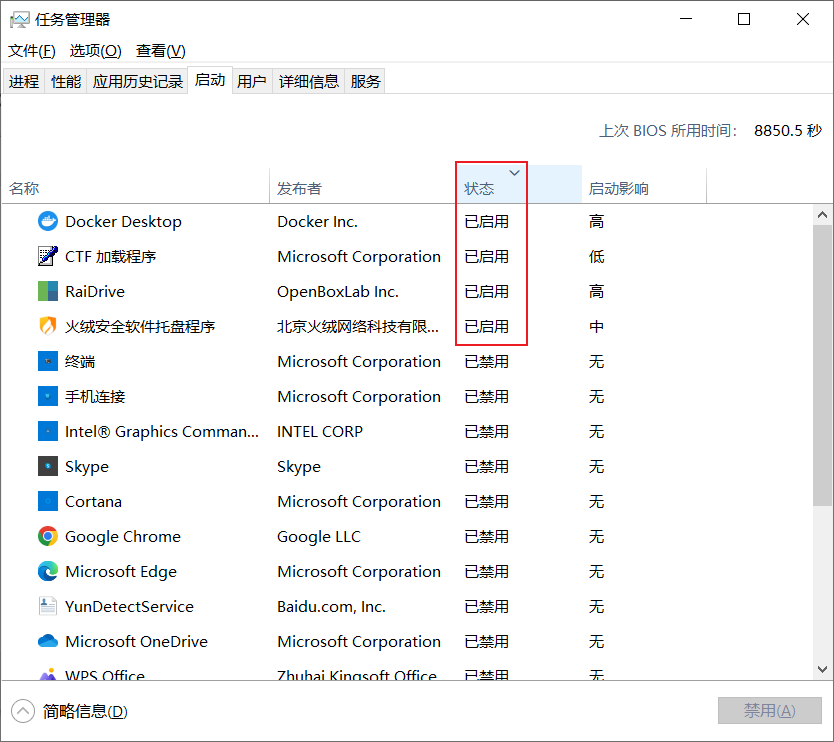Click 中 impact for 火绒安全软件托盘程序
This screenshot has width=834, height=742.
[x=596, y=326]
